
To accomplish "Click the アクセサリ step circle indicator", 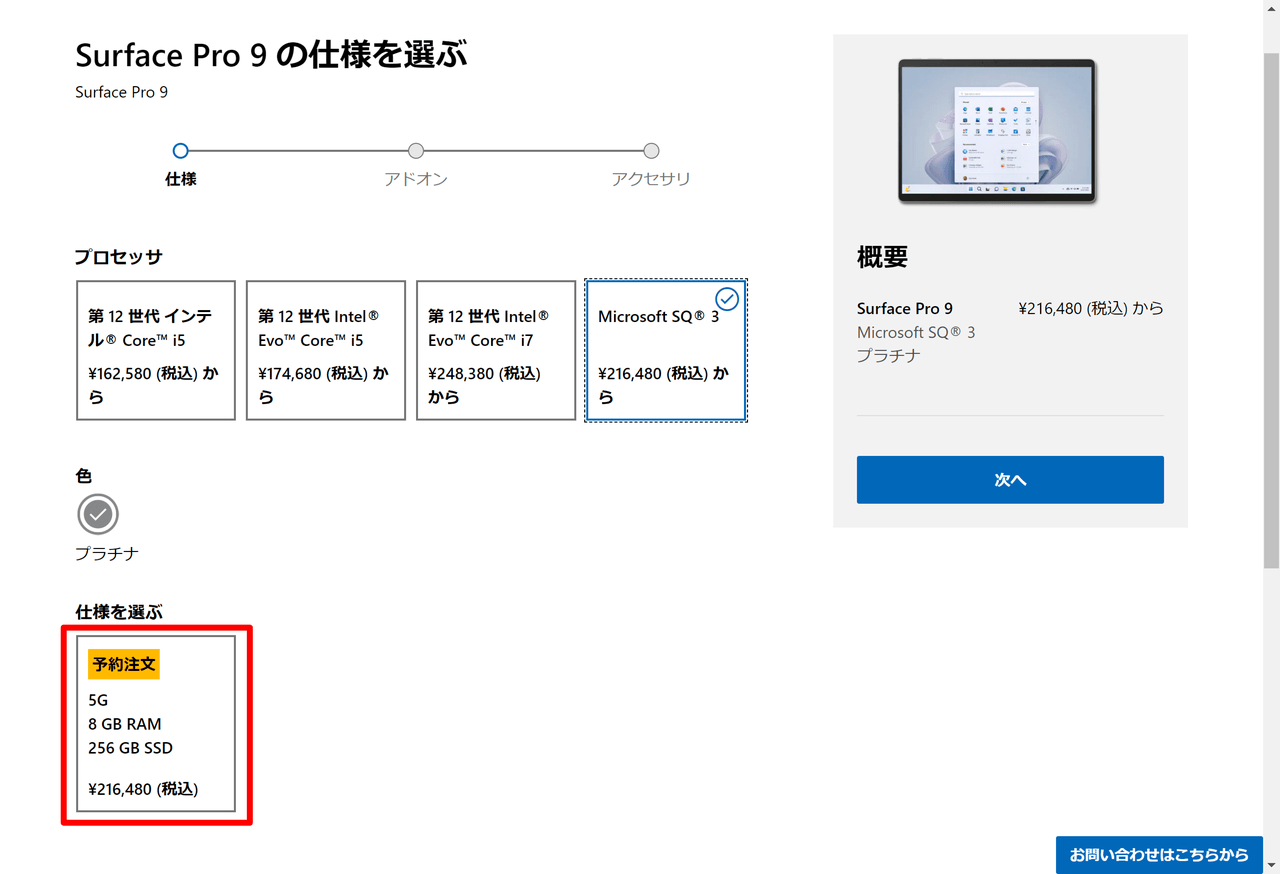I will click(651, 151).
